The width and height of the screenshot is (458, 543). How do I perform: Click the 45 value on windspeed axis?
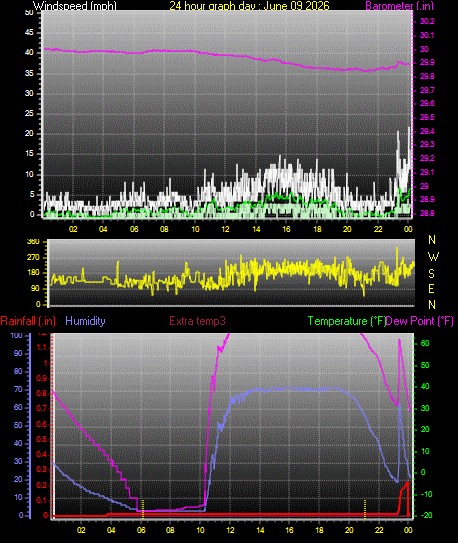(29, 33)
